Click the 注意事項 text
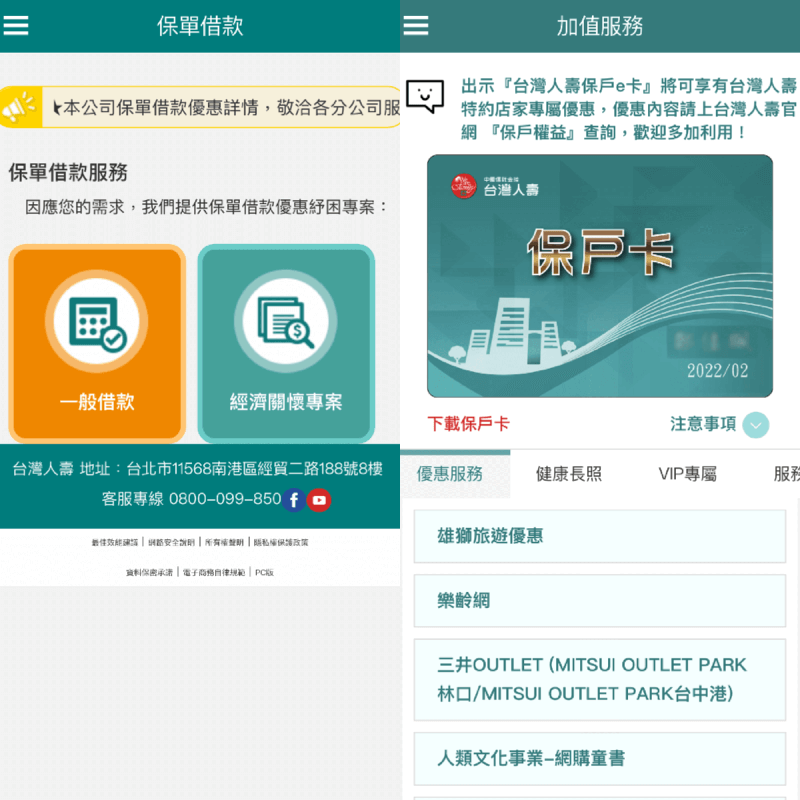Image resolution: width=800 pixels, height=800 pixels. point(703,423)
